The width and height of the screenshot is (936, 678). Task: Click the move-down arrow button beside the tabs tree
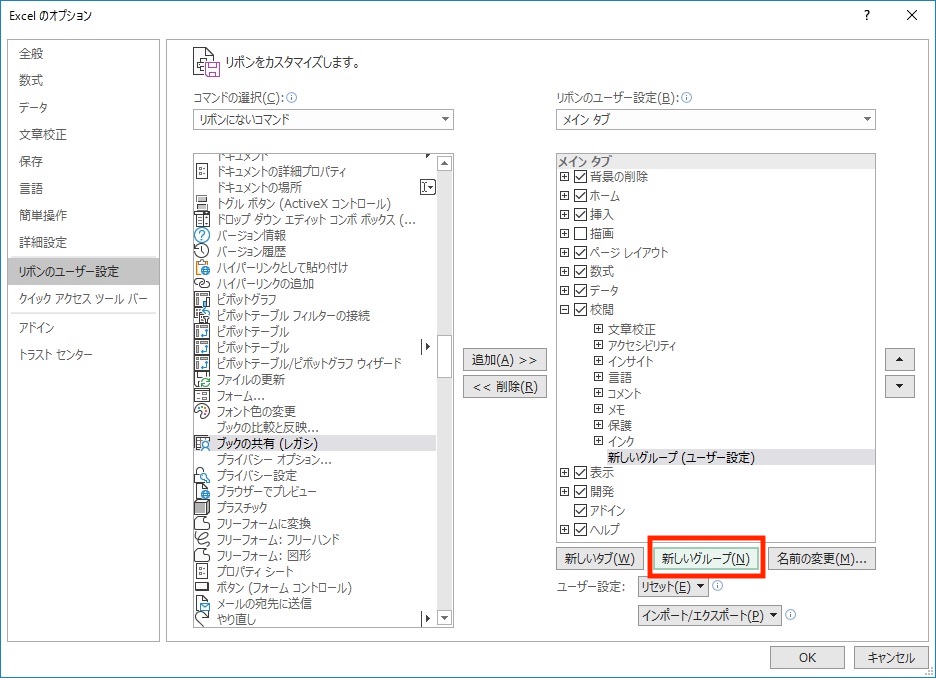point(900,387)
